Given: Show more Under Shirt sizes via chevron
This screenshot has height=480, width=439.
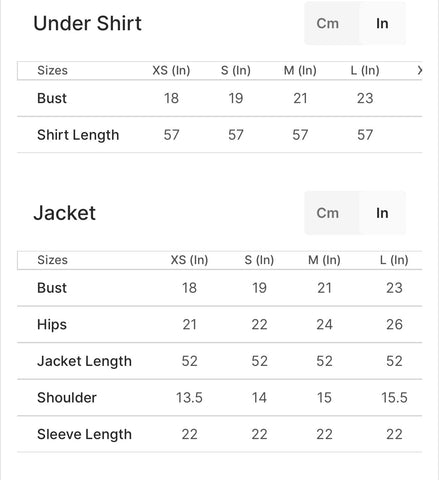Looking at the screenshot, I should point(420,70).
